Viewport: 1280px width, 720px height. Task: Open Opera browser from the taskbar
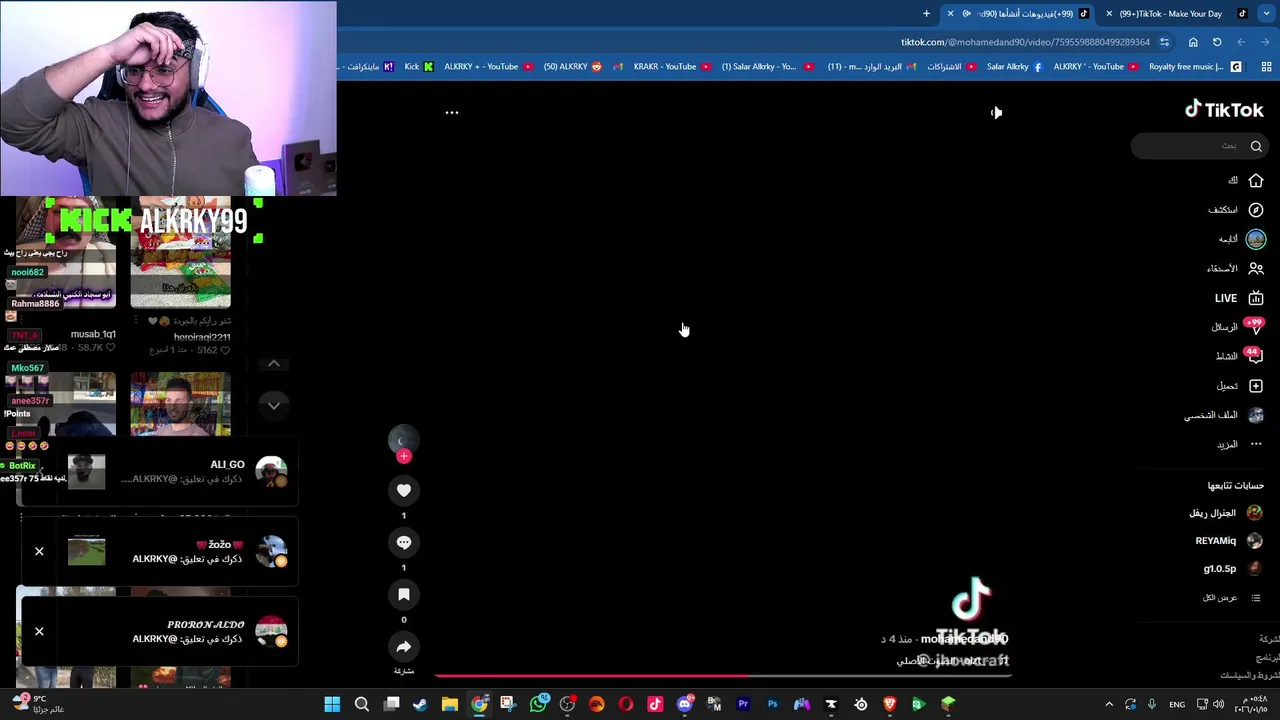click(626, 705)
